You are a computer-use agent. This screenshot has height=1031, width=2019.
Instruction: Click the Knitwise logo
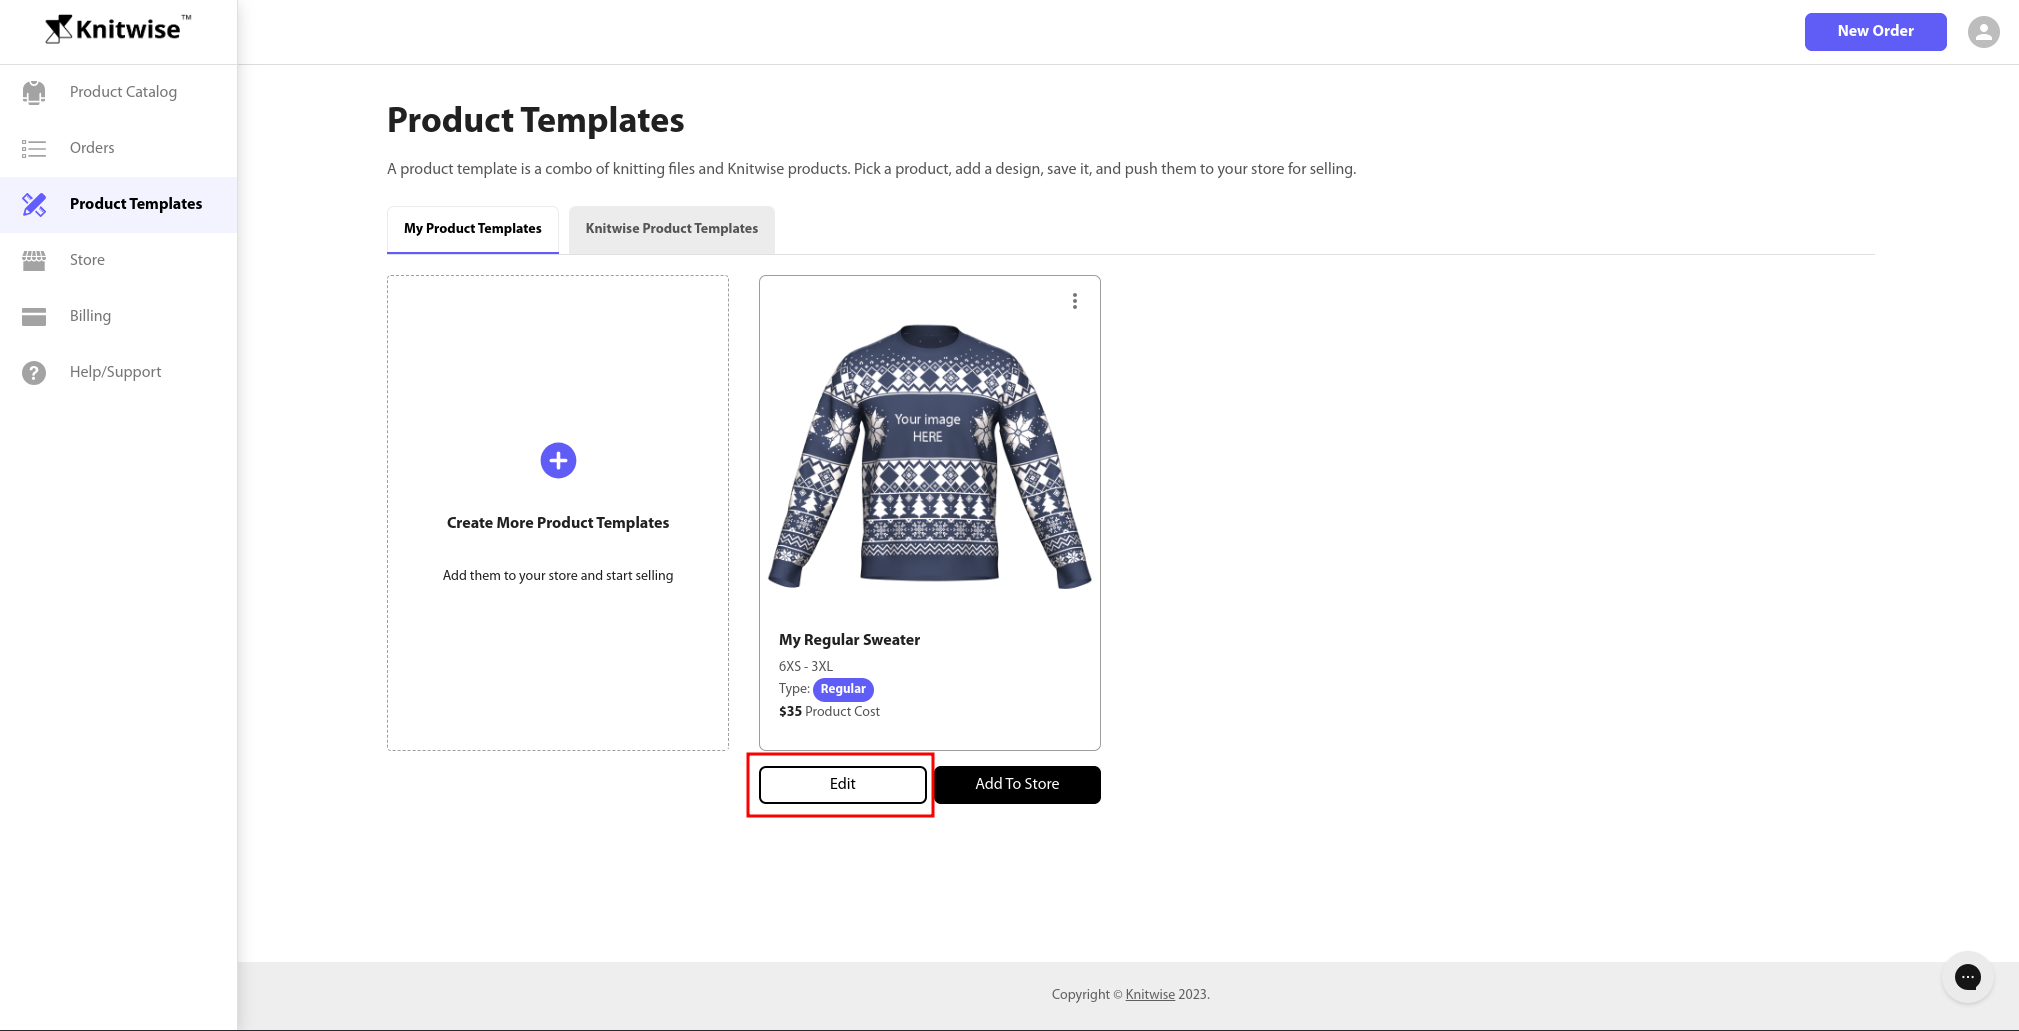coord(118,29)
